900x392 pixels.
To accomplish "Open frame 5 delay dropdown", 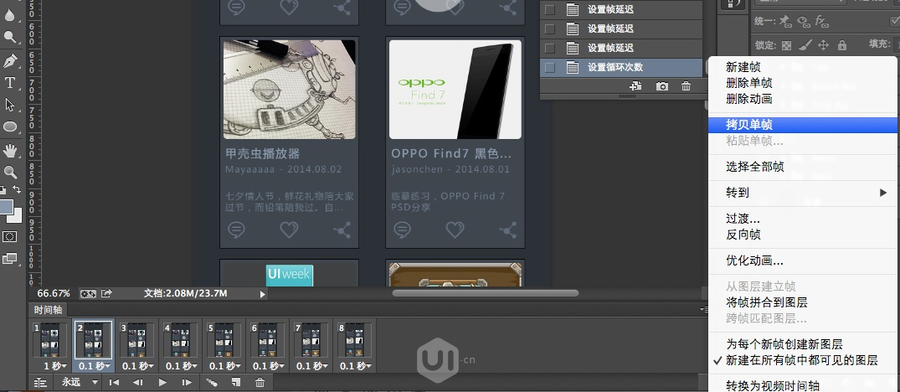I will [224, 366].
